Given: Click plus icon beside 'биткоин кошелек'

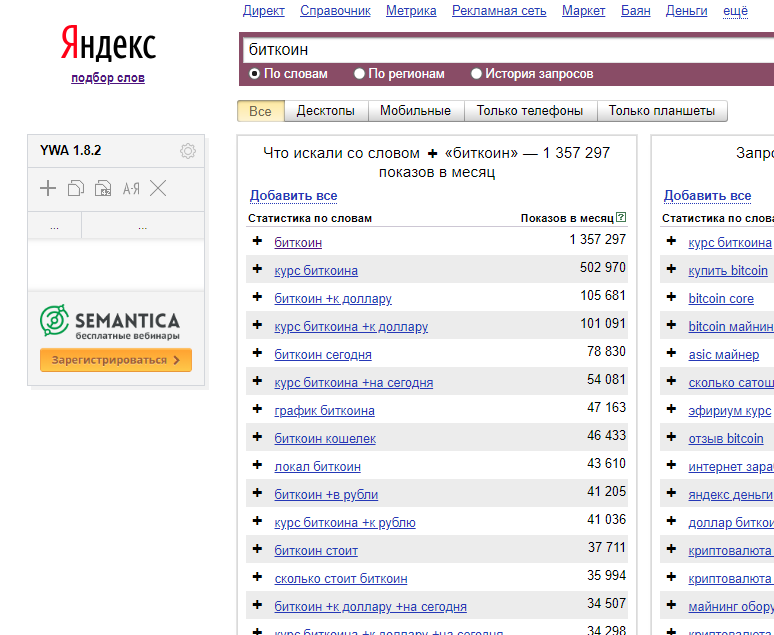Looking at the screenshot, I should (257, 438).
